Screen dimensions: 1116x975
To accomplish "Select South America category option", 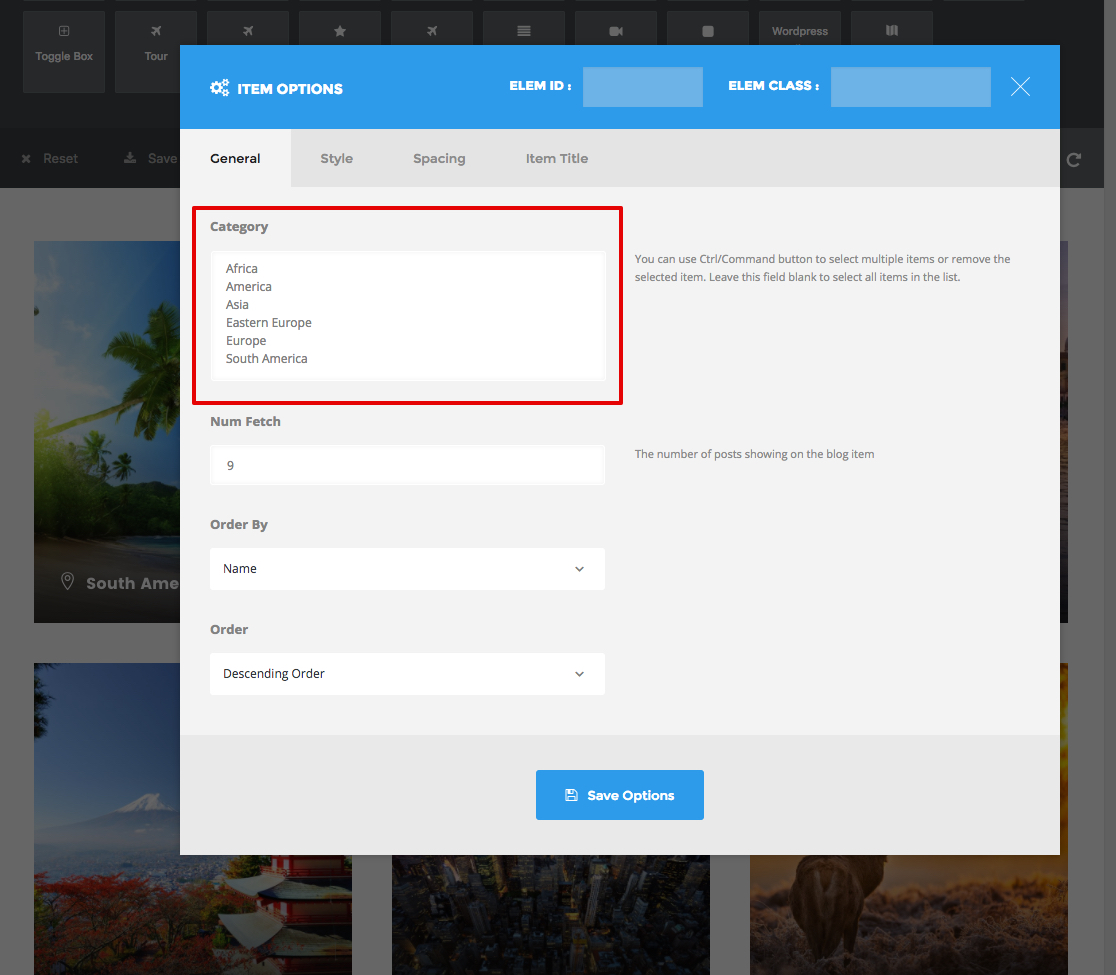I will [x=267, y=358].
